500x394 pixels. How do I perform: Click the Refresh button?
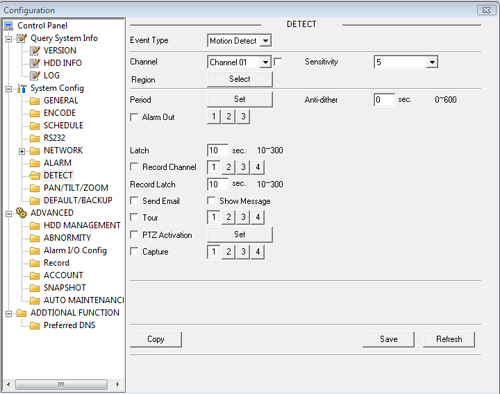pos(449,339)
